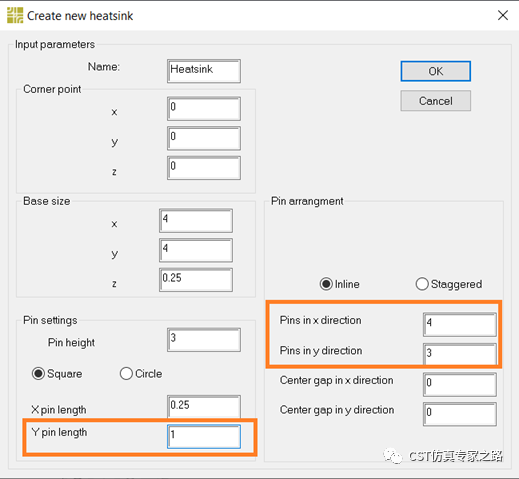Image resolution: width=519 pixels, height=479 pixels.
Task: Click the Center gap in y direction field
Action: coord(460,414)
